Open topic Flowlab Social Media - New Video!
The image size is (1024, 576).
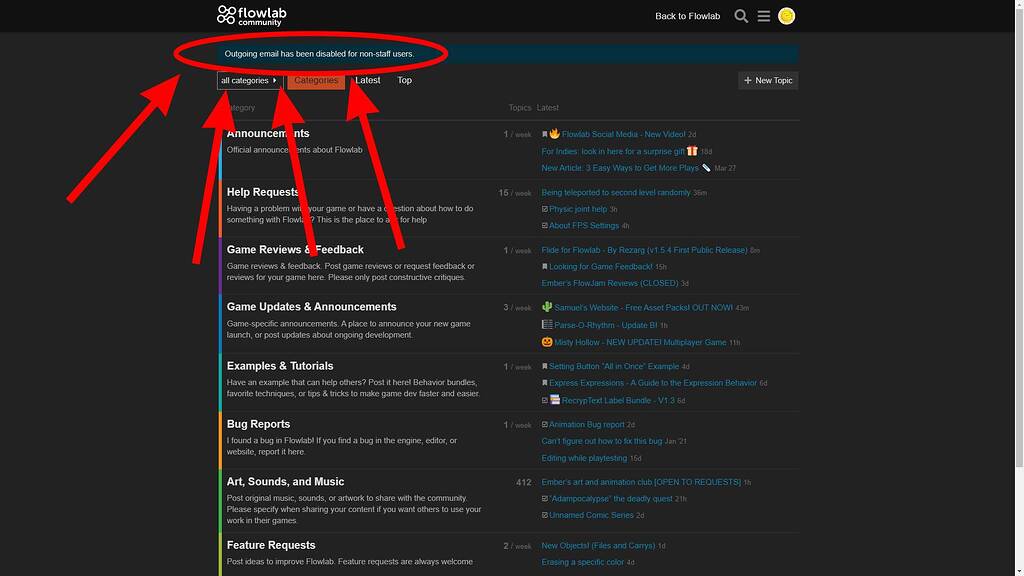(x=624, y=134)
